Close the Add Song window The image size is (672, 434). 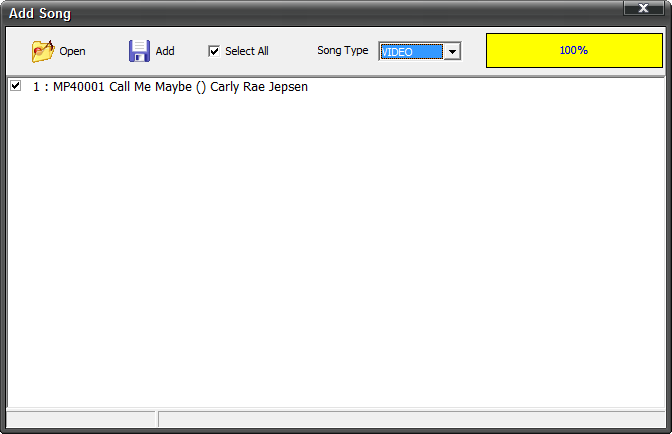643,8
